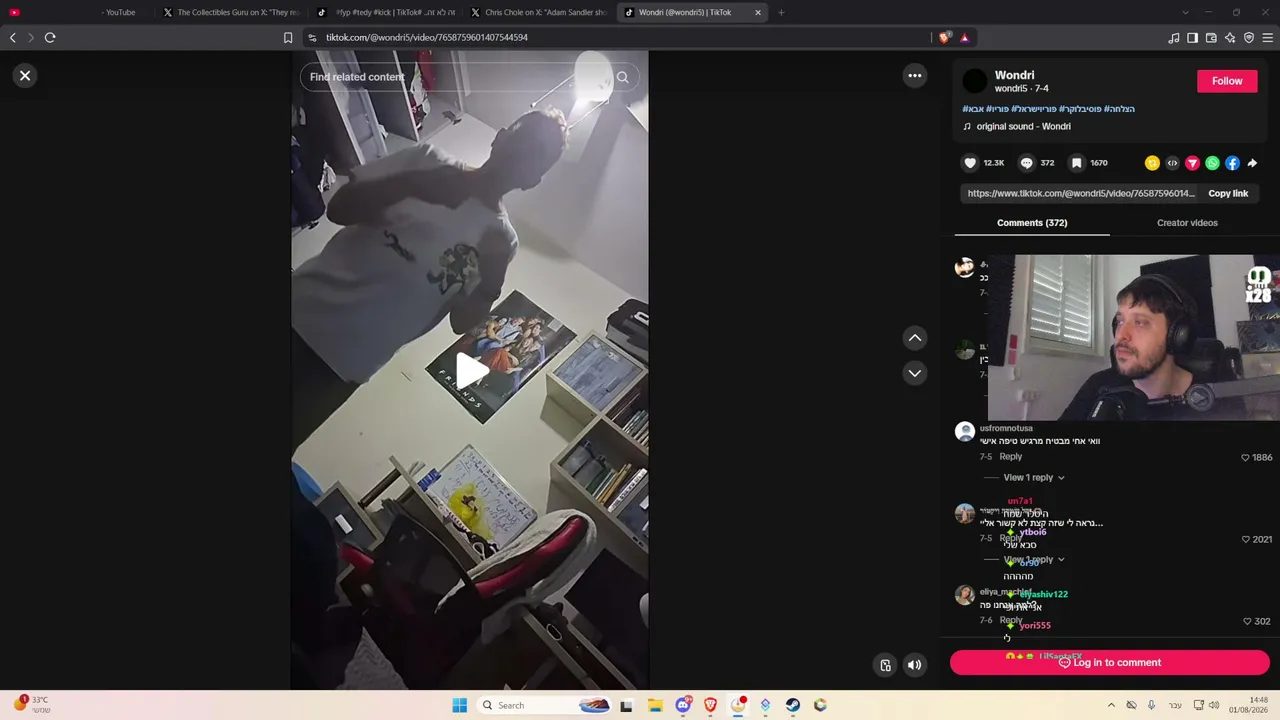Toggle the browser sidebar panel
Viewport: 1280px width, 720px height.
(x=1192, y=38)
